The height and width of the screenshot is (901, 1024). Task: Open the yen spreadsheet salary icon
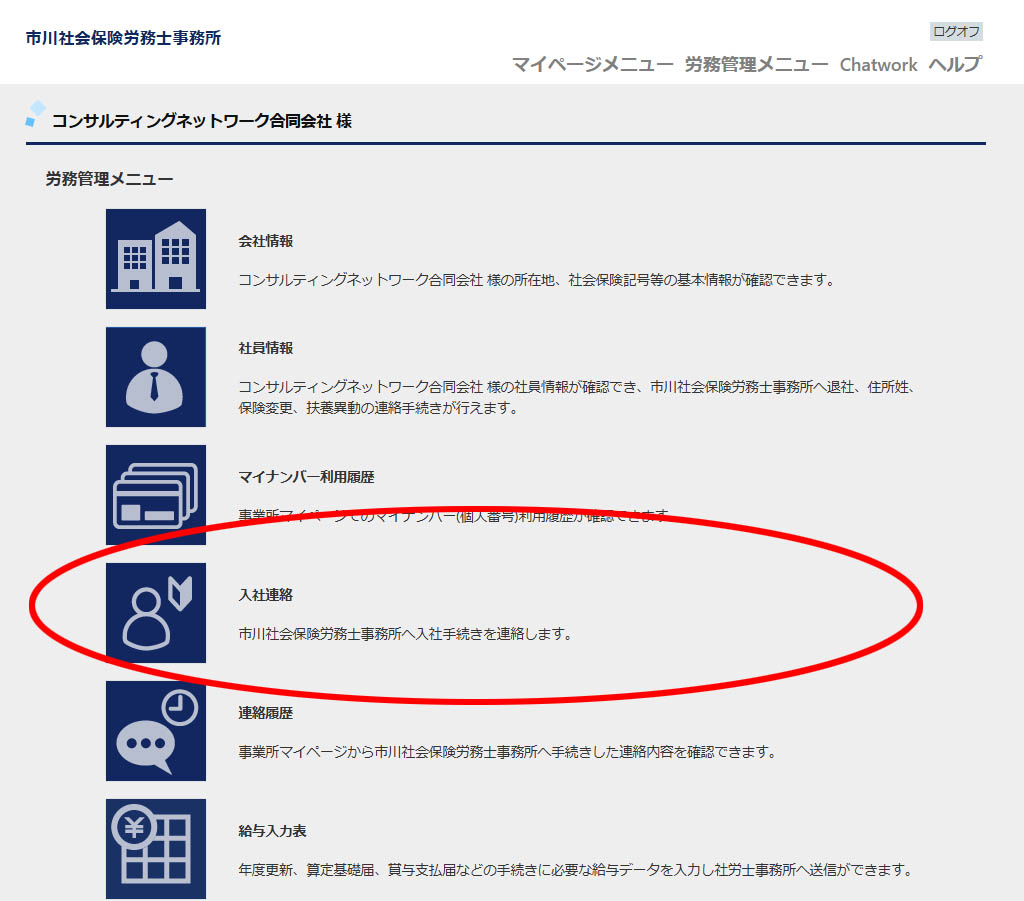click(156, 848)
